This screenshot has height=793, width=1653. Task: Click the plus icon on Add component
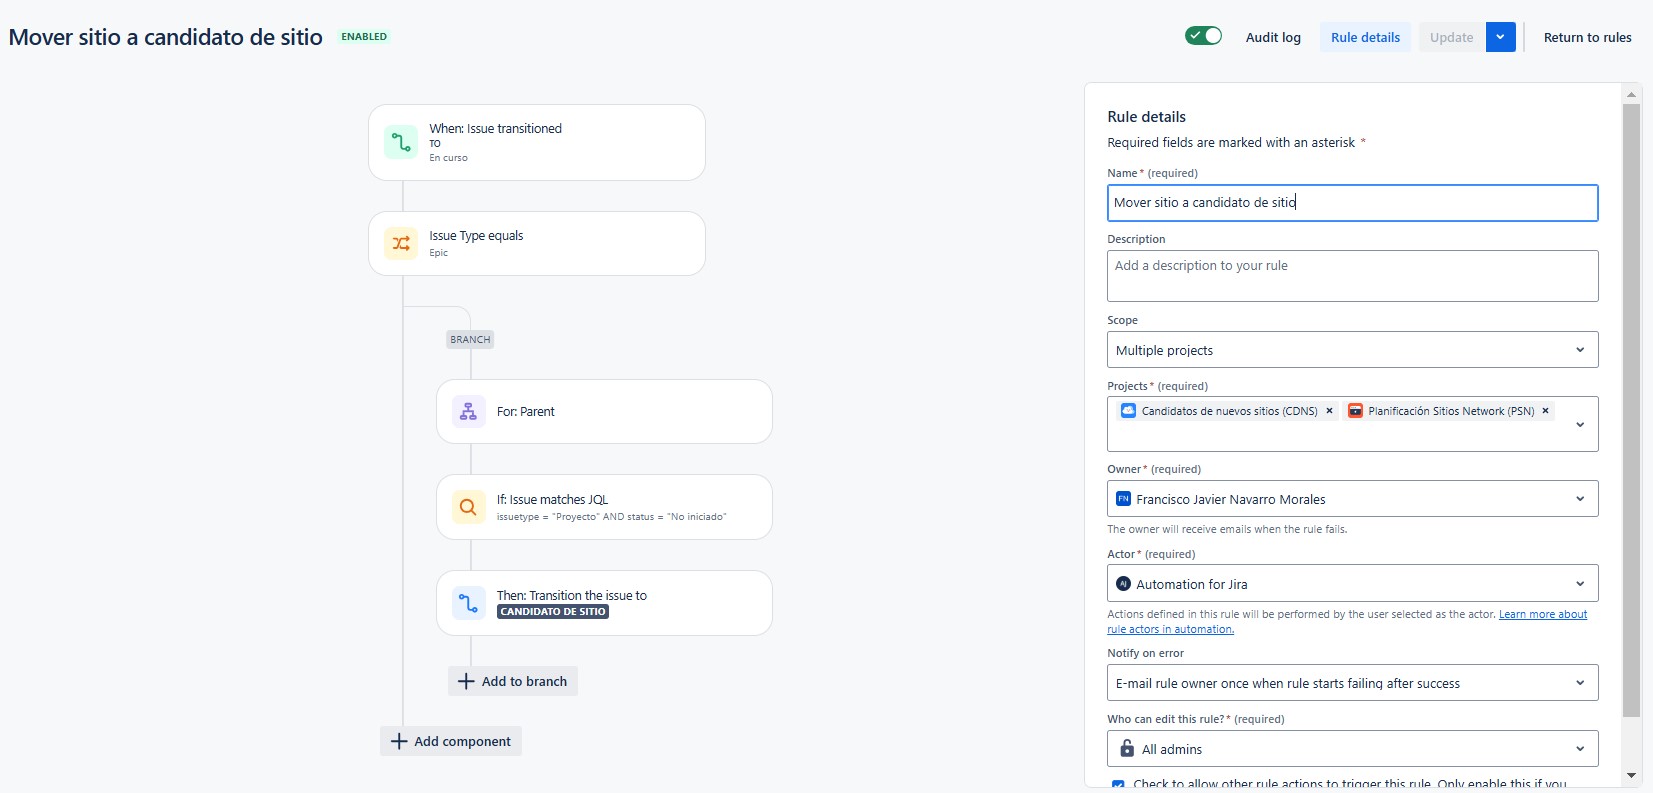(399, 741)
